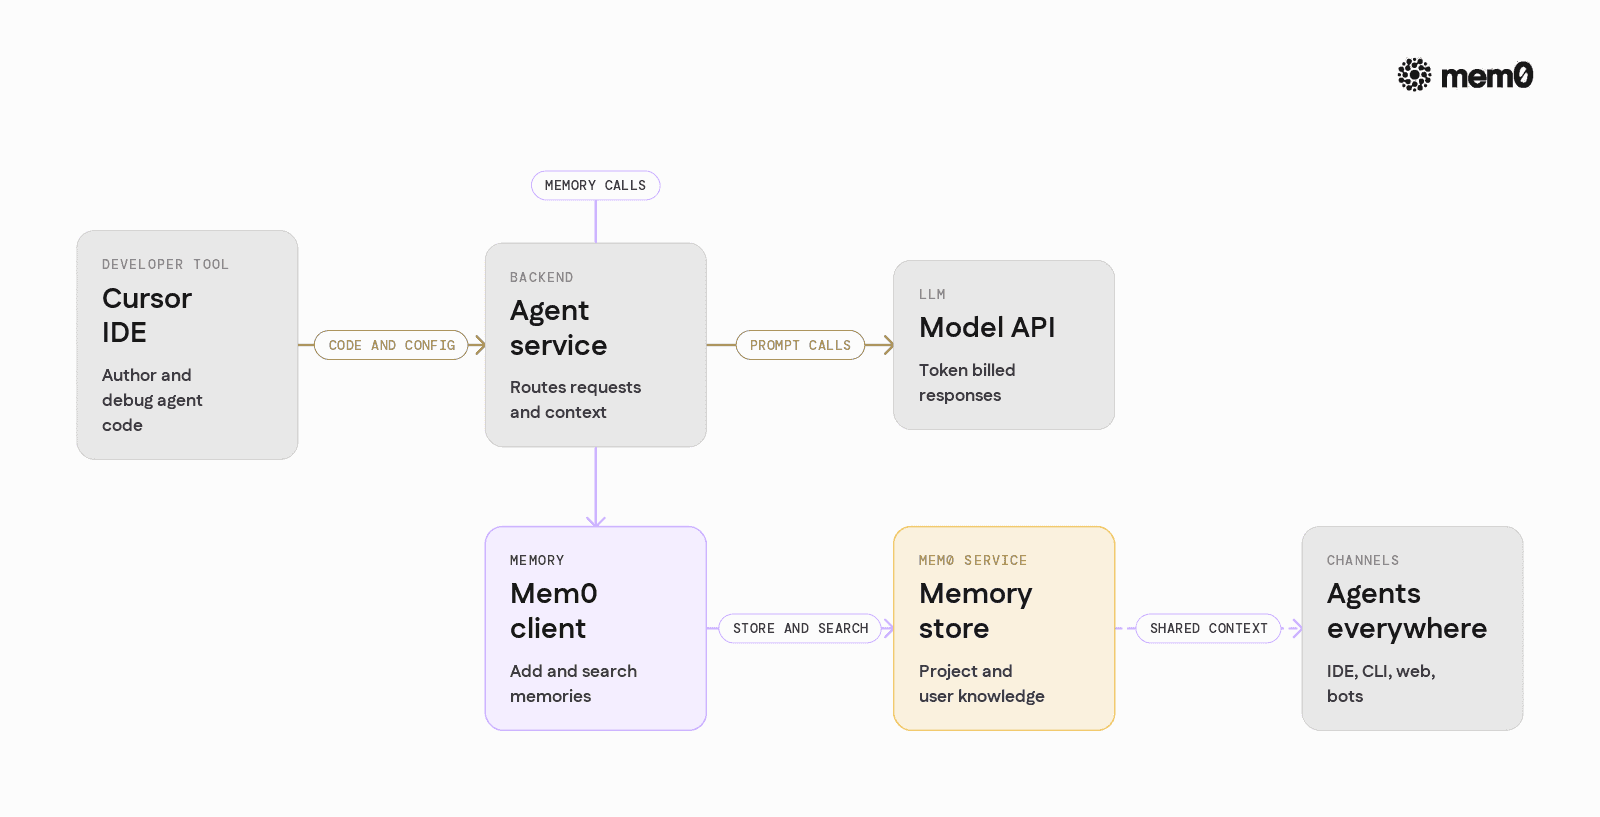Click the Agents everywhere card title
The width and height of the screenshot is (1600, 817).
click(1407, 611)
